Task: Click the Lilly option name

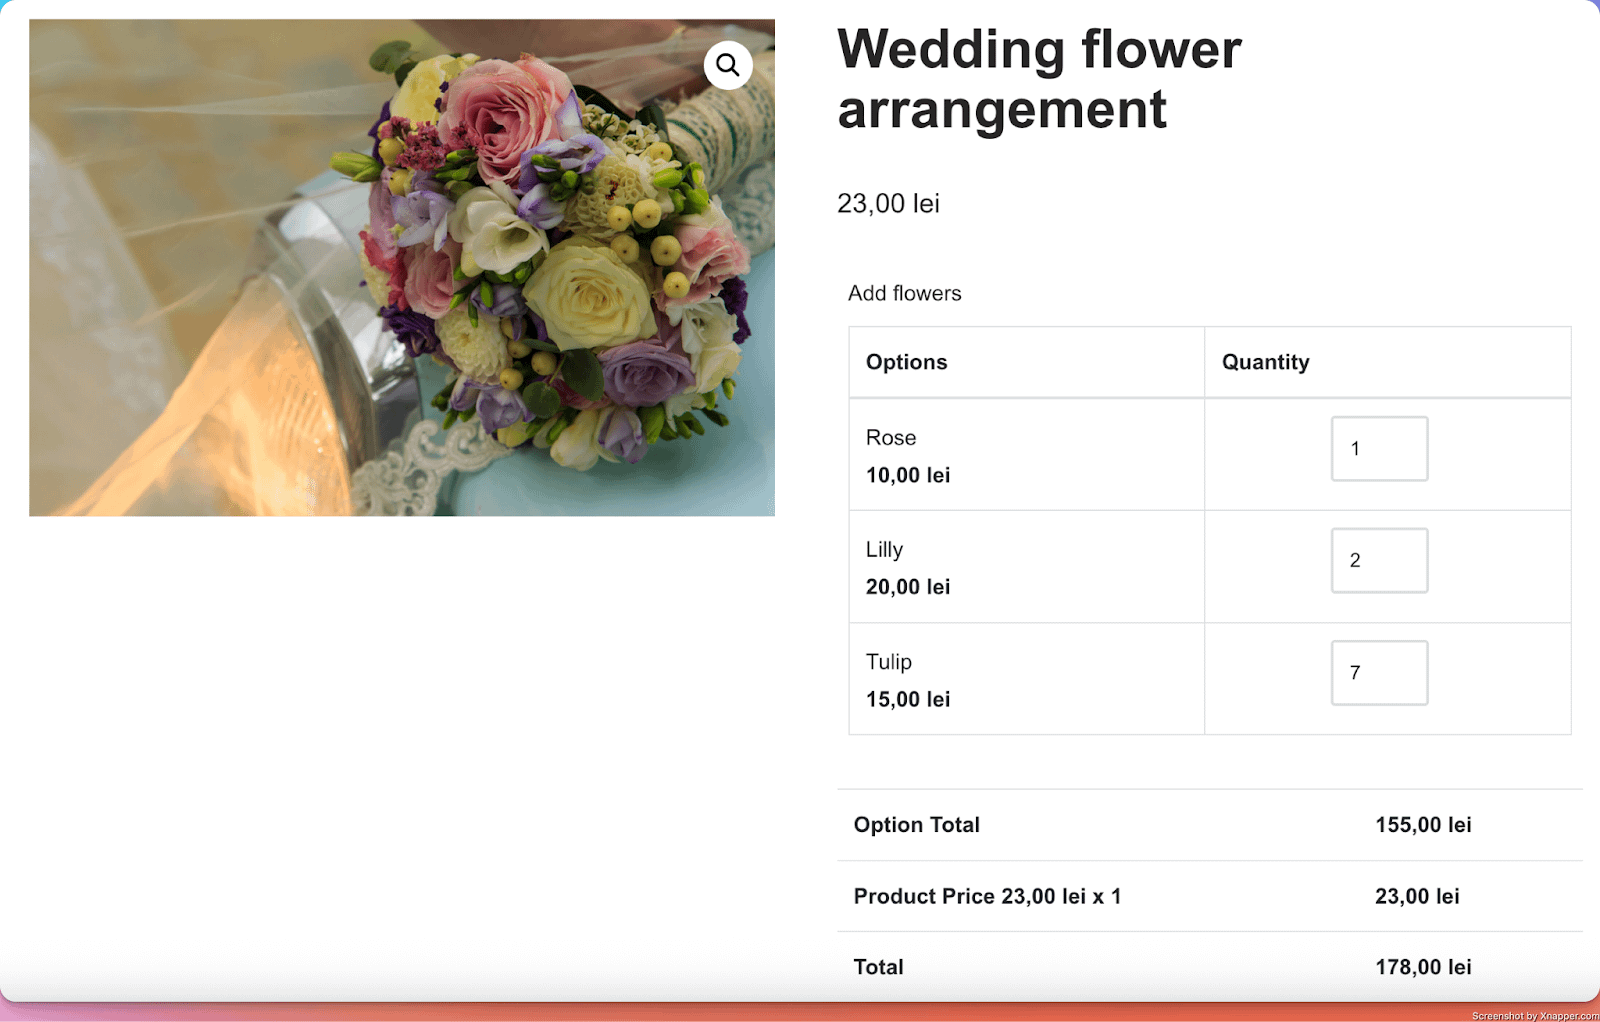Action: coord(884,550)
